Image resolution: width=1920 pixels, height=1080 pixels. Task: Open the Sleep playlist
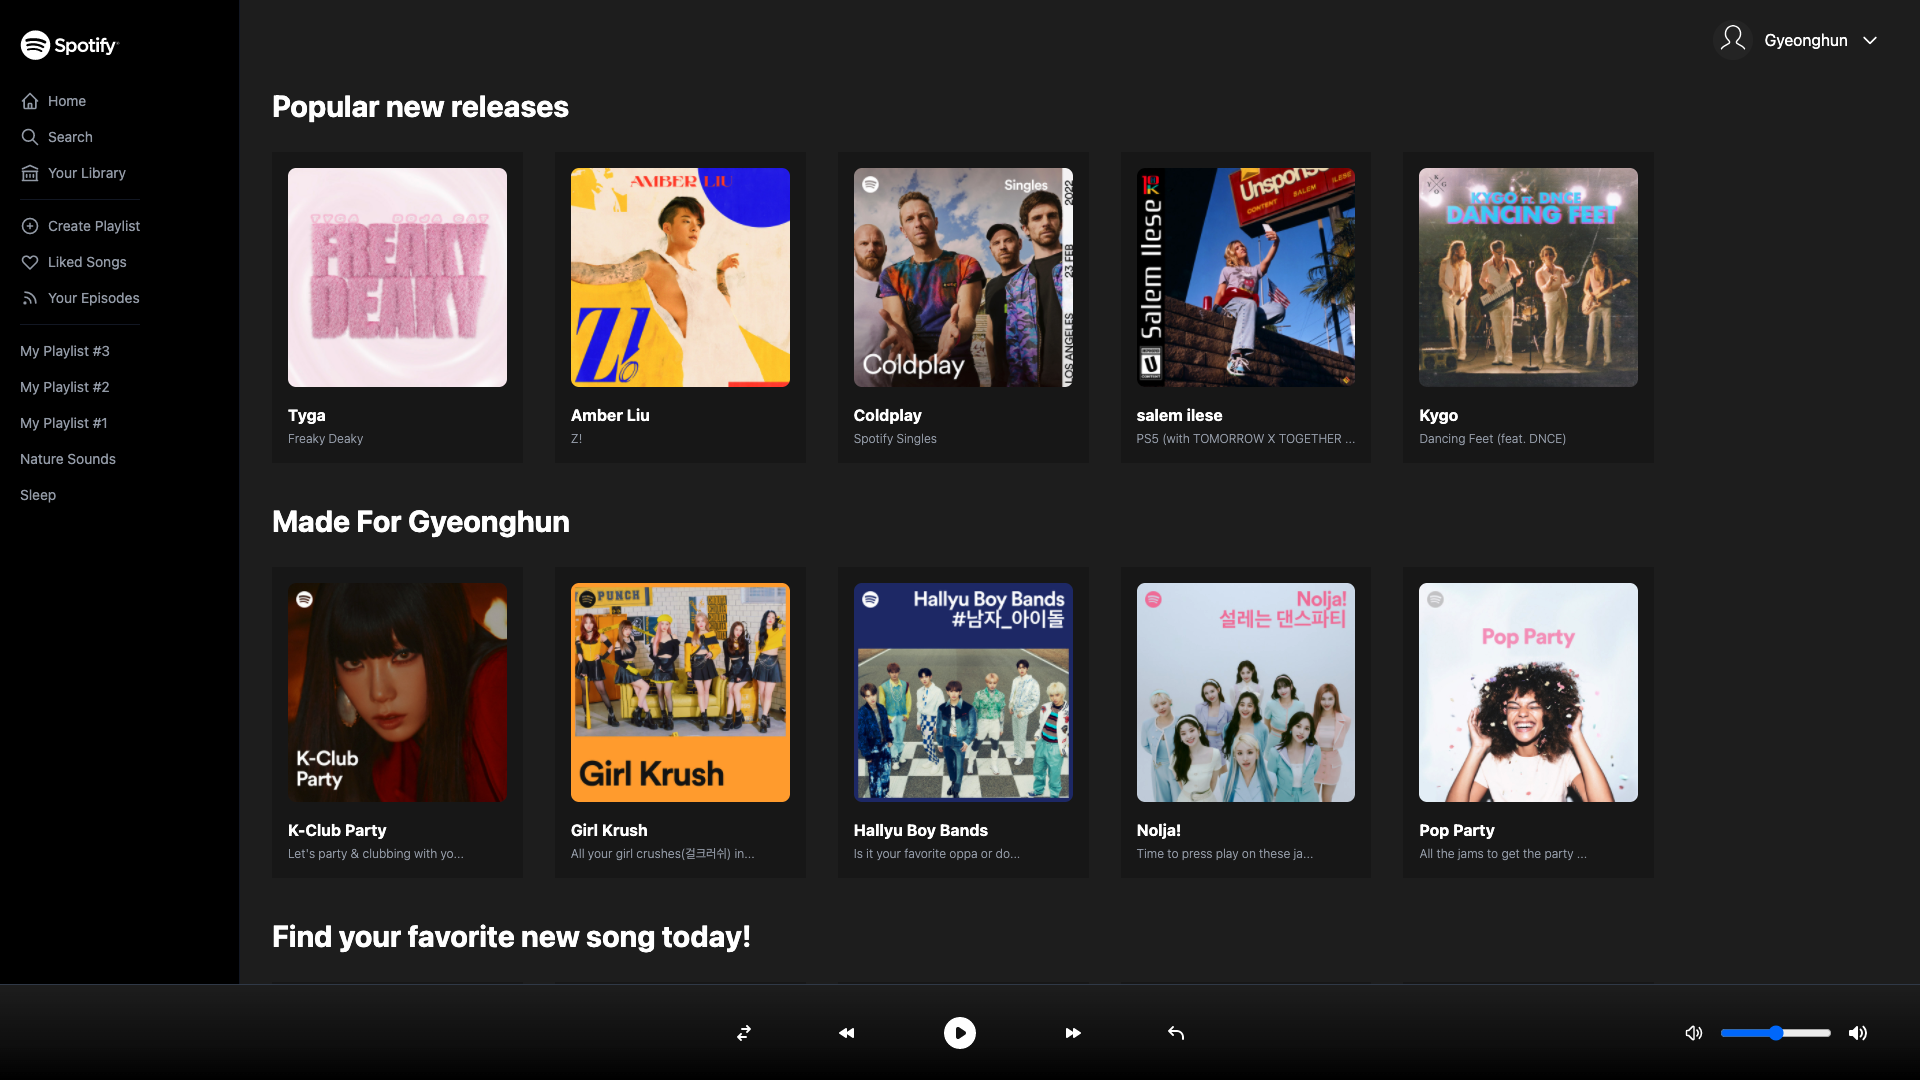(x=37, y=495)
